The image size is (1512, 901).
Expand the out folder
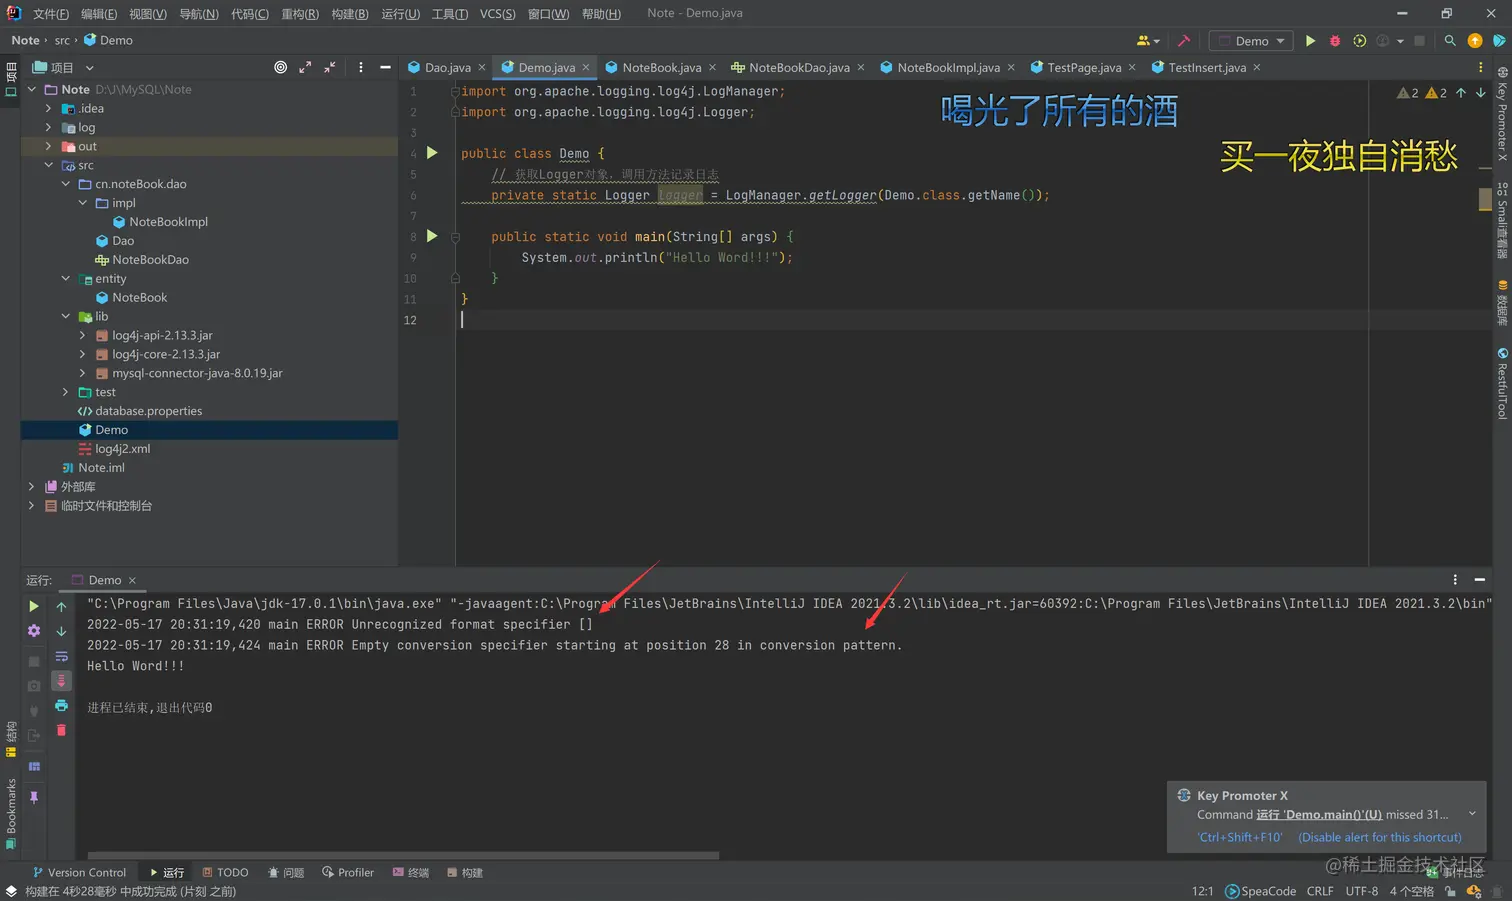click(x=48, y=146)
